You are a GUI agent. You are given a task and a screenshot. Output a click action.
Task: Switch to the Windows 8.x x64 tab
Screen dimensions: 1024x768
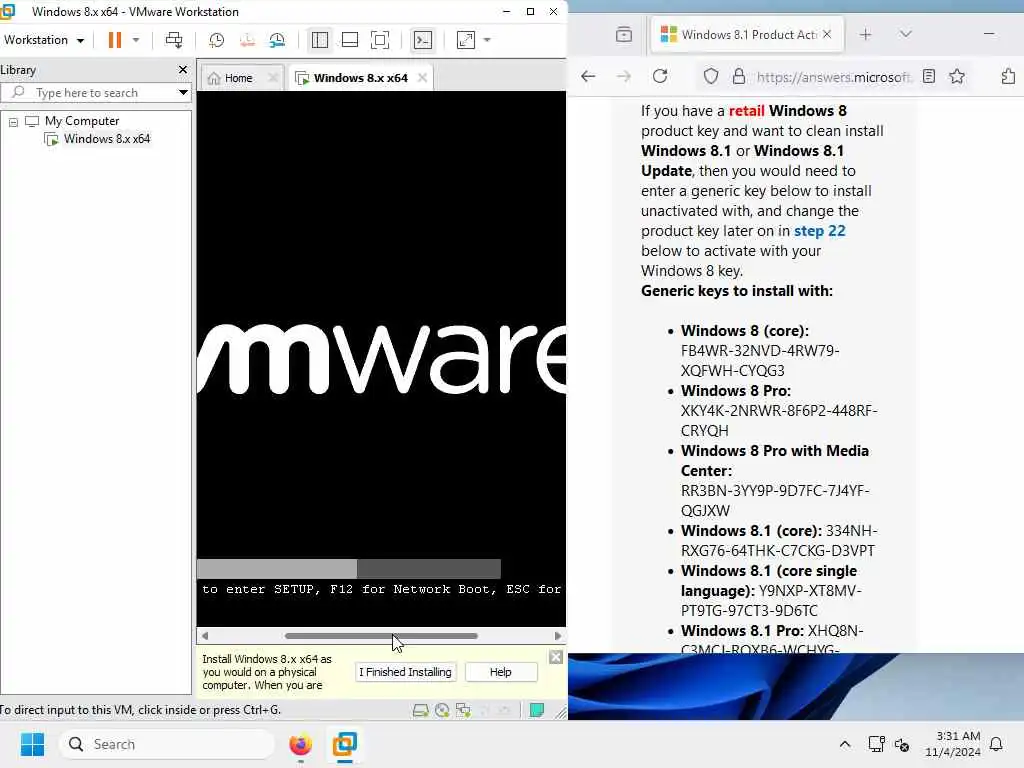coord(360,78)
